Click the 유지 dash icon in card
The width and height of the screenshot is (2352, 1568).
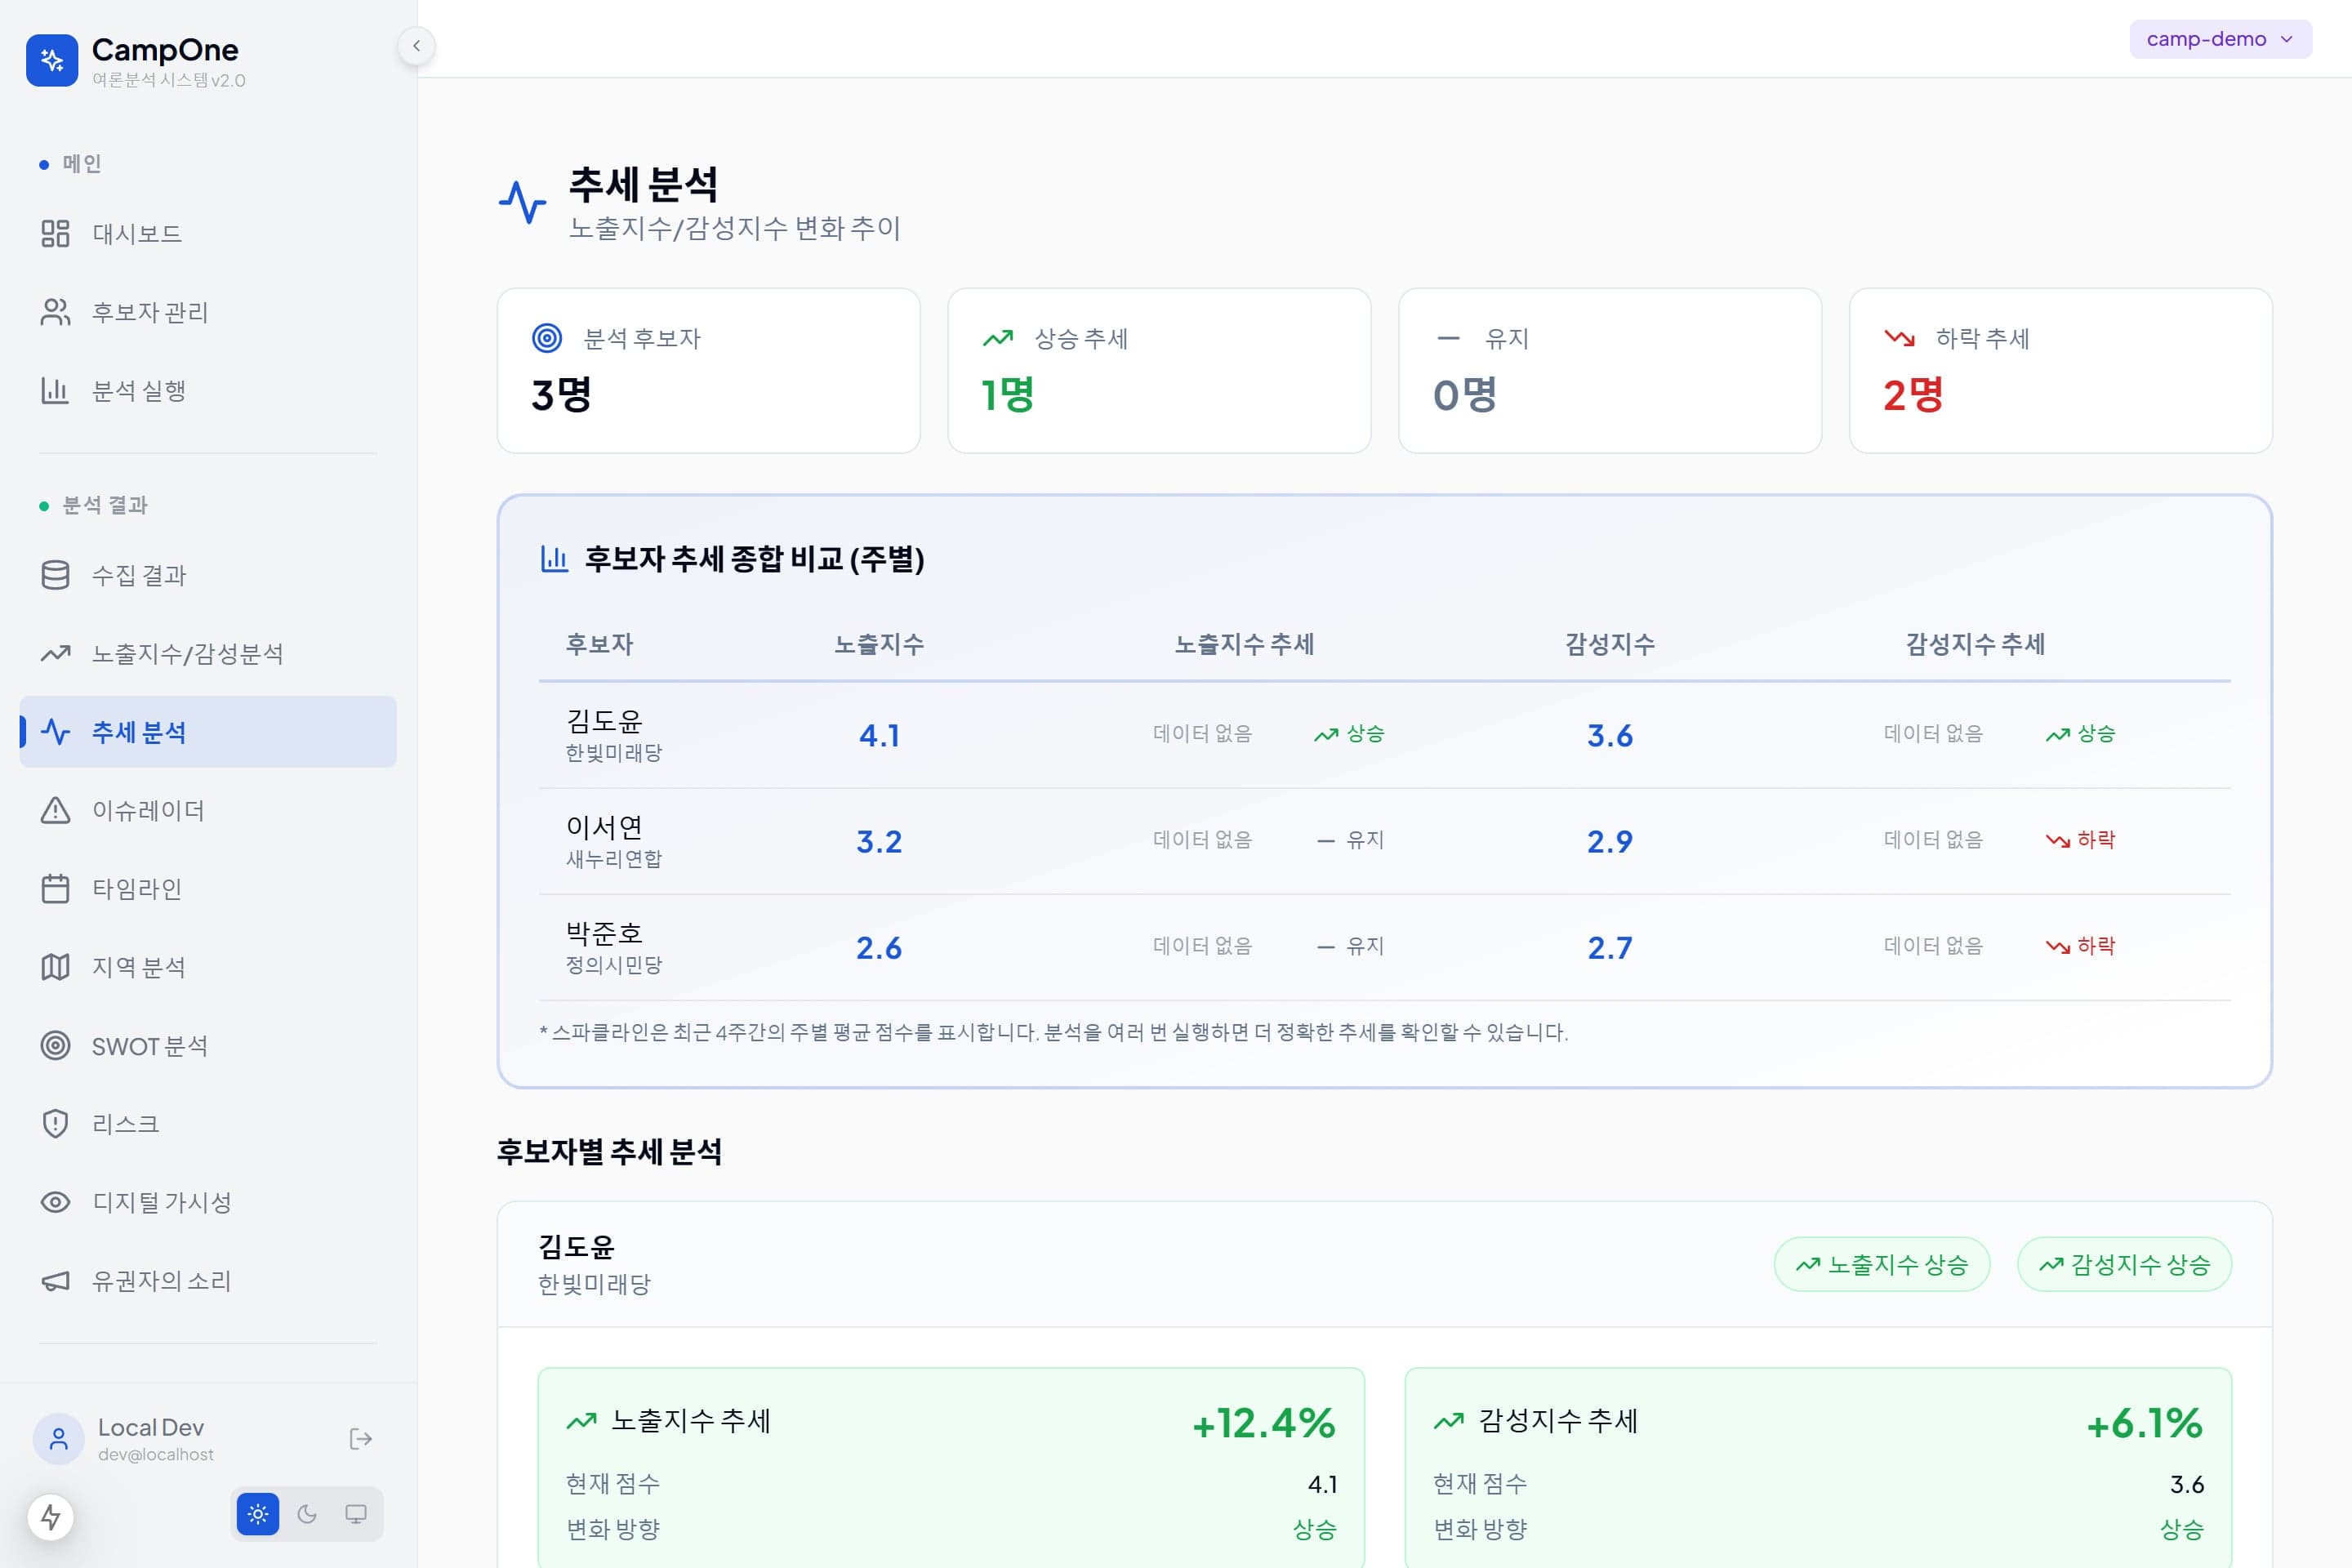1448,338
